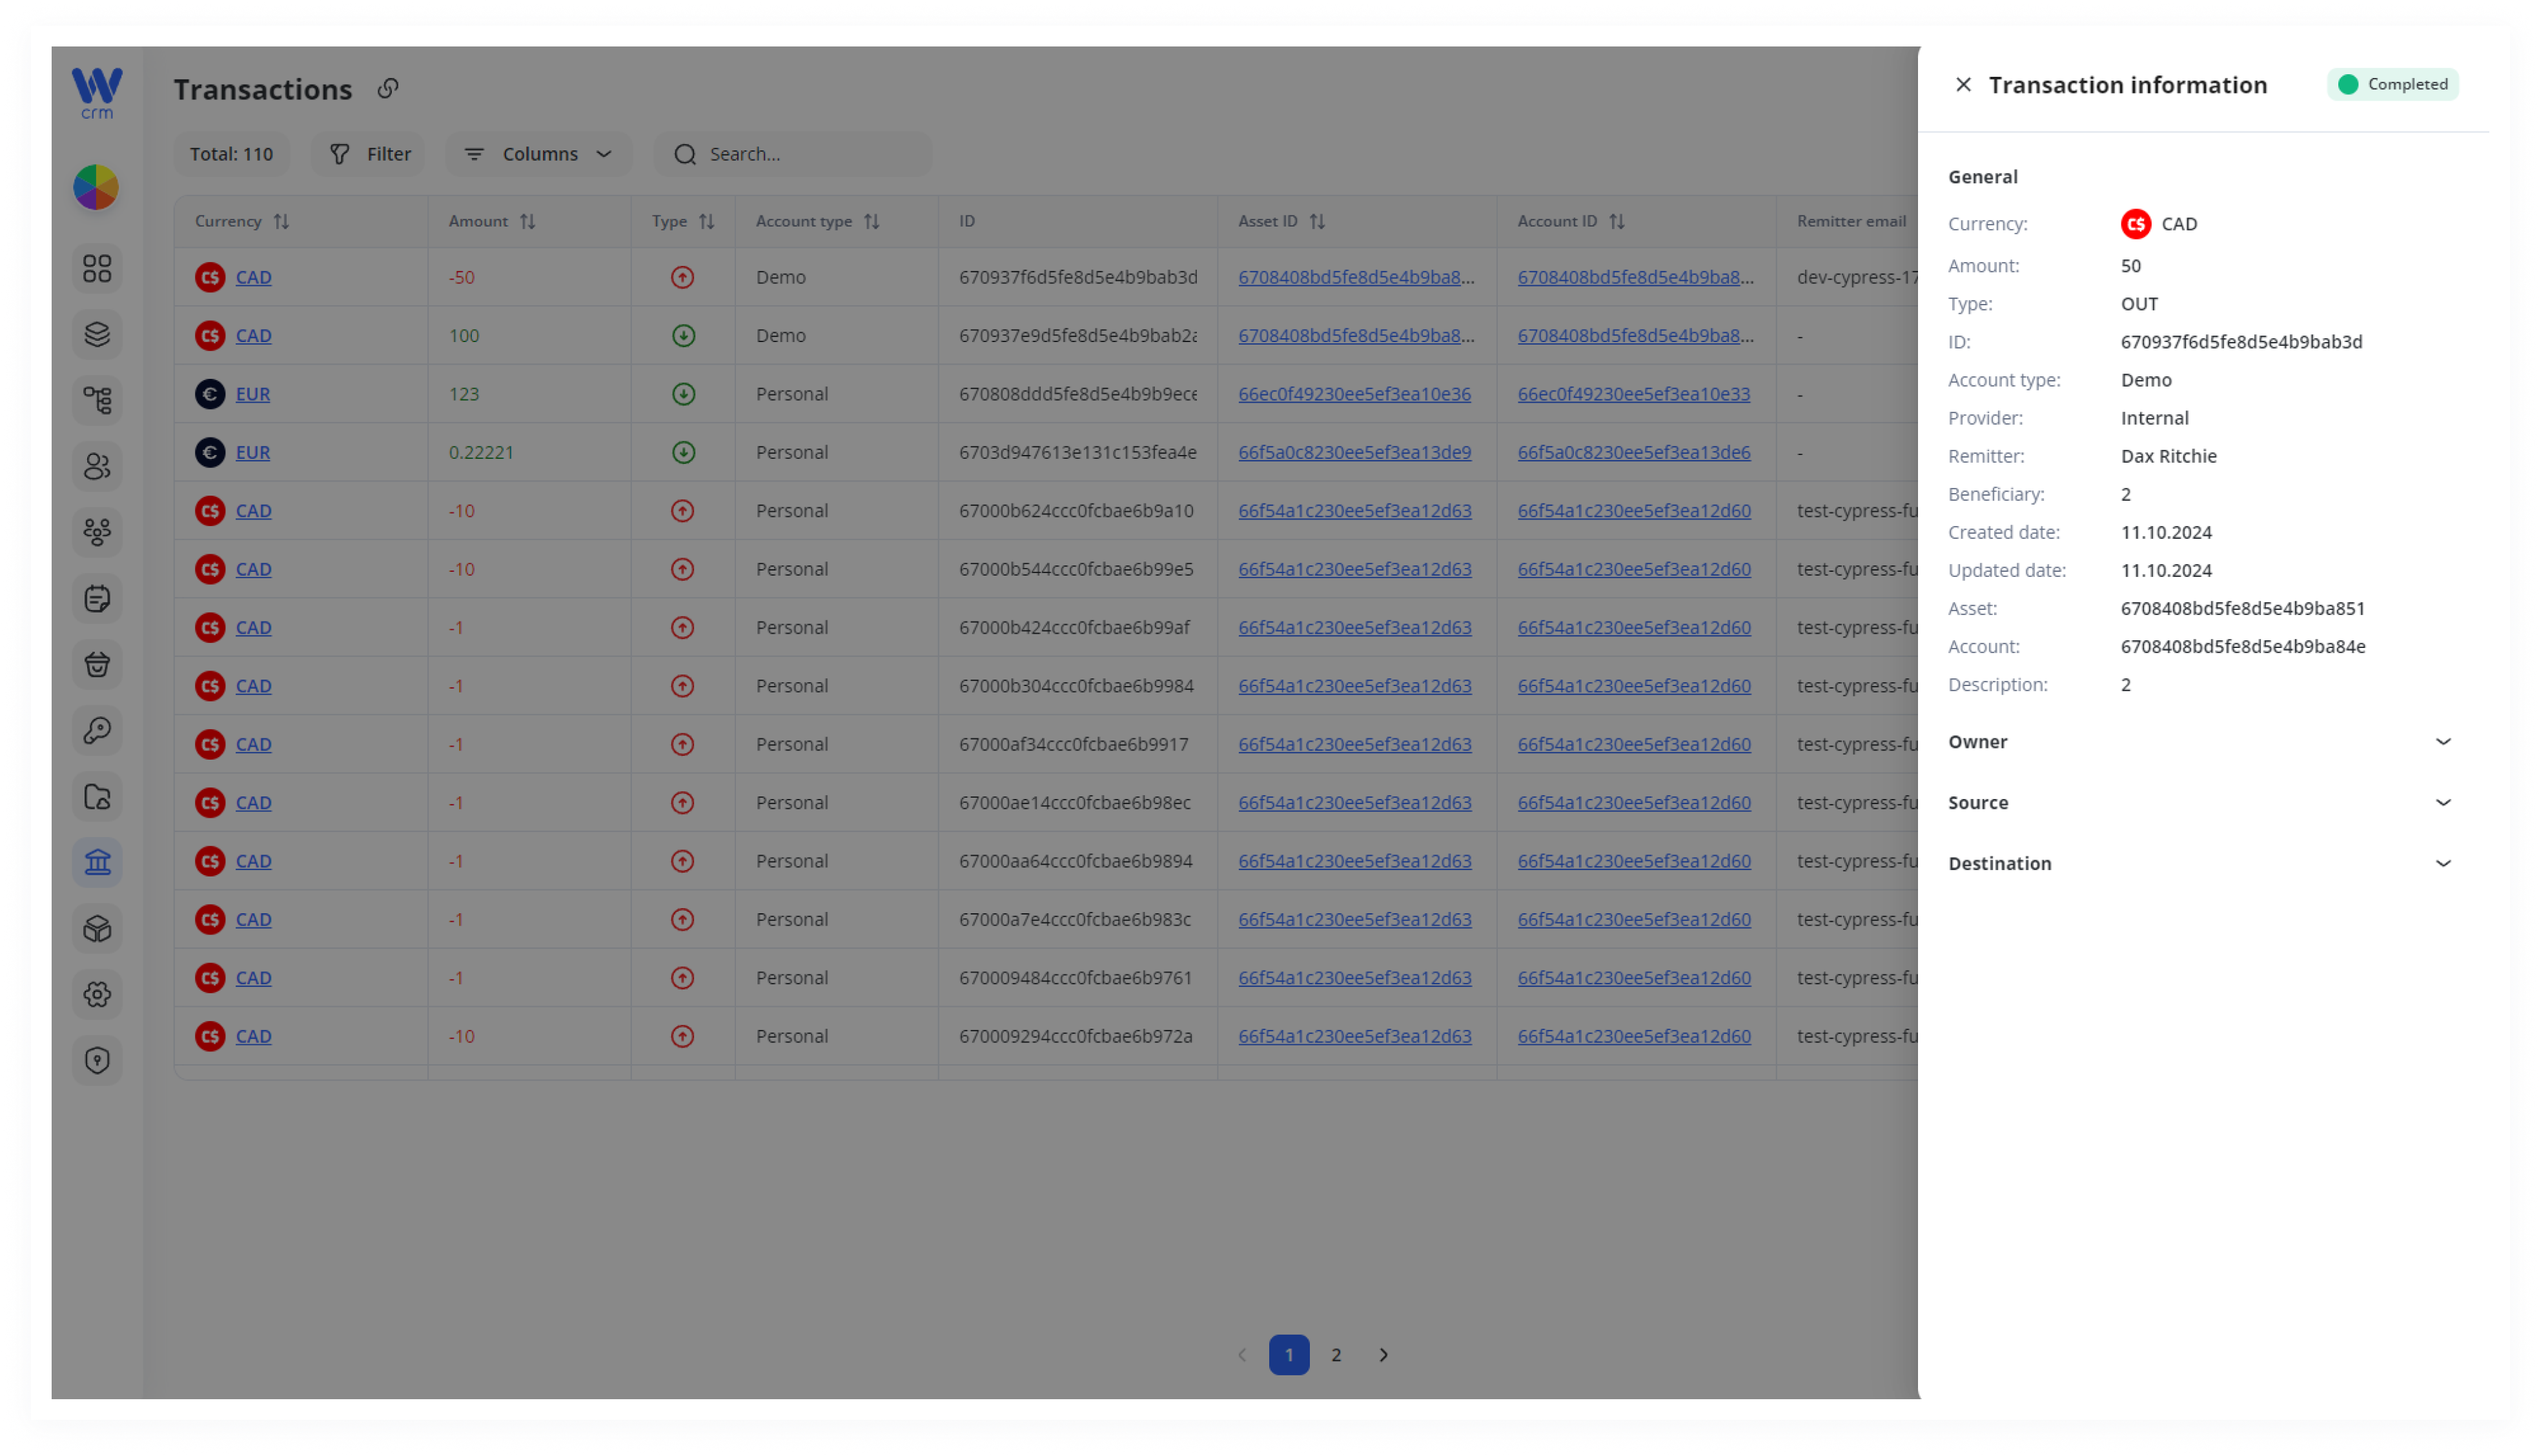Image resolution: width=2541 pixels, height=1456 pixels.
Task: Open the stacked layers icon in sidebar
Action: 97,334
